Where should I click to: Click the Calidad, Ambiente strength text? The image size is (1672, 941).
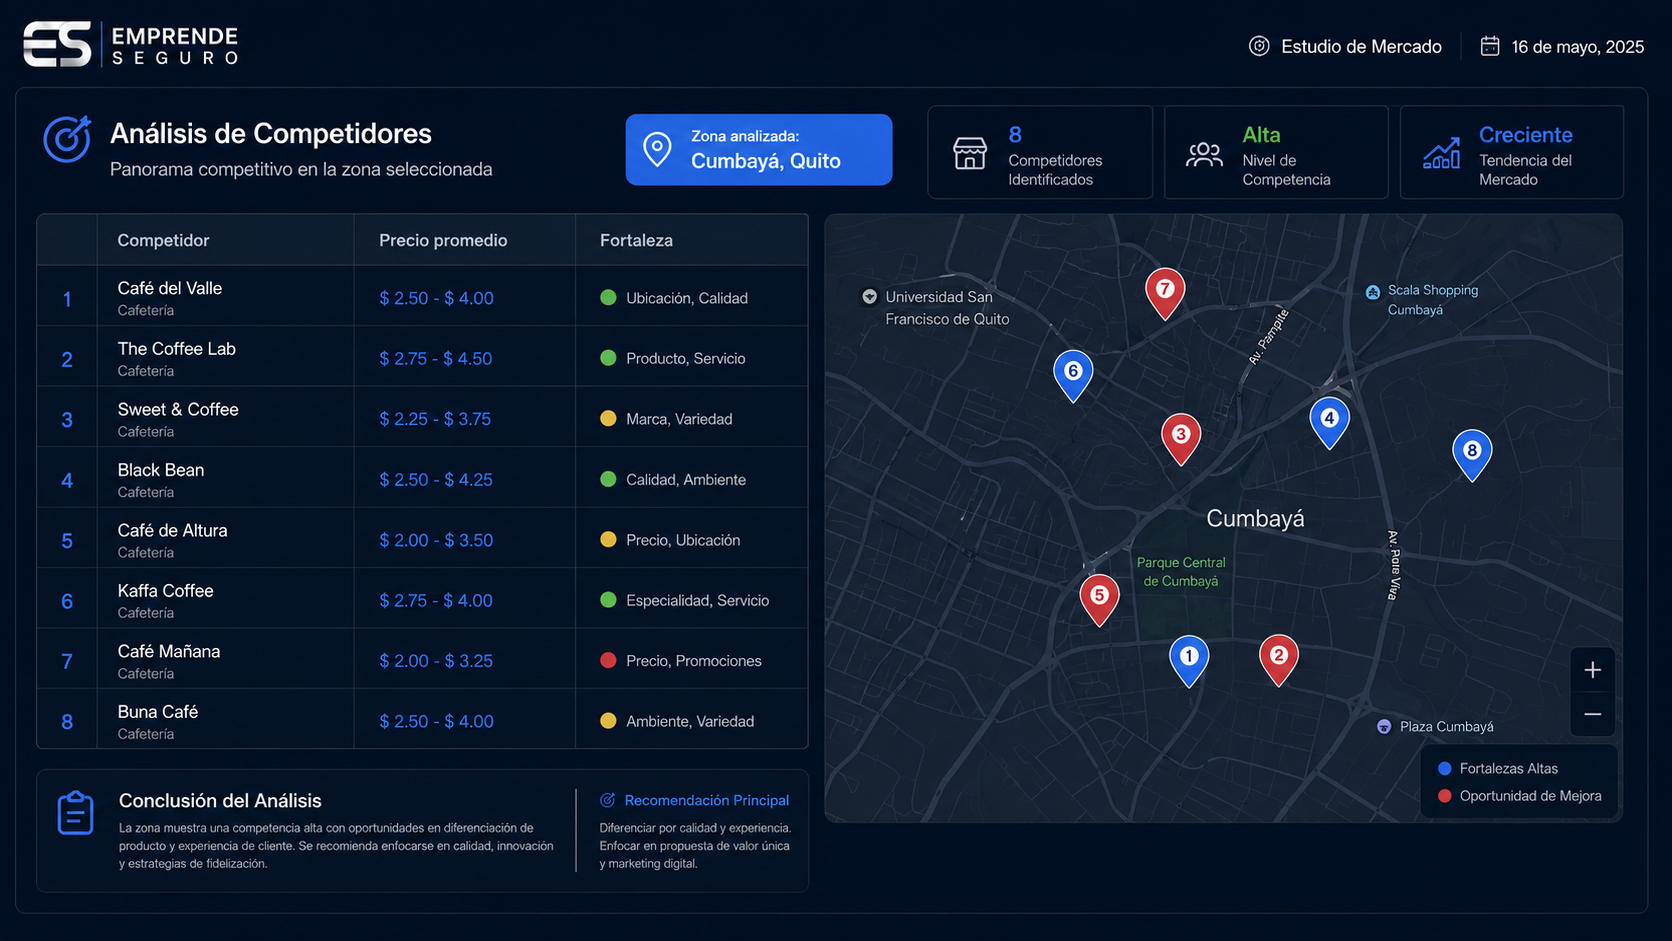pos(686,479)
